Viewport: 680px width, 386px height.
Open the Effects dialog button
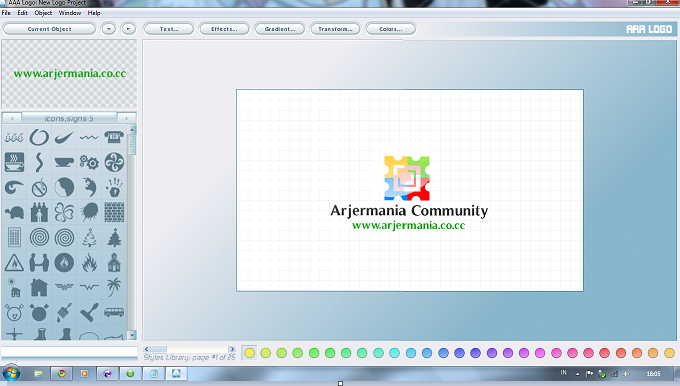[x=224, y=29]
